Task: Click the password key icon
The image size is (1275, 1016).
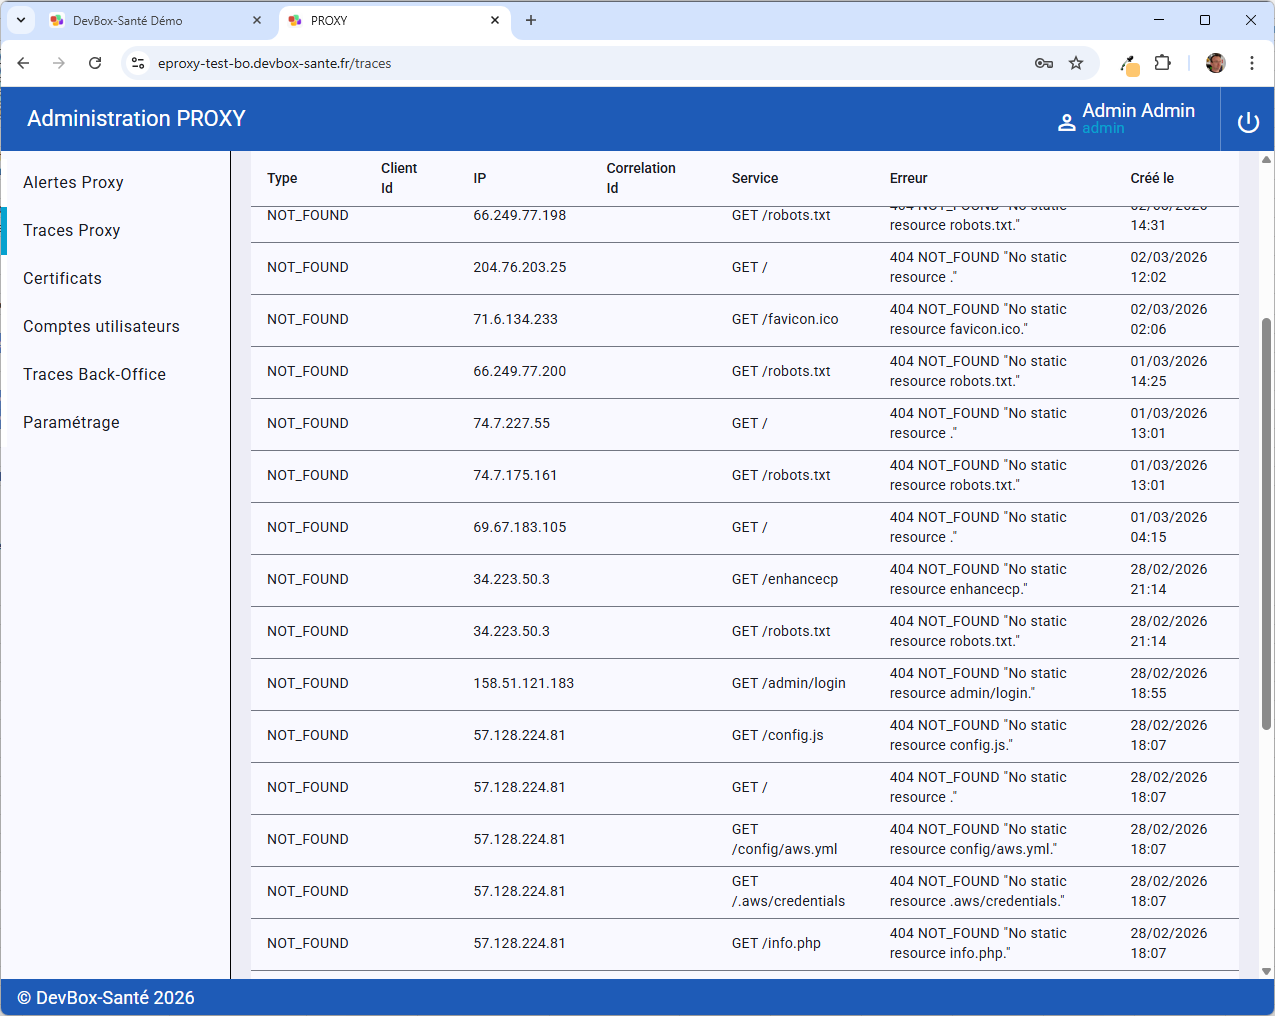Action: click(1043, 63)
